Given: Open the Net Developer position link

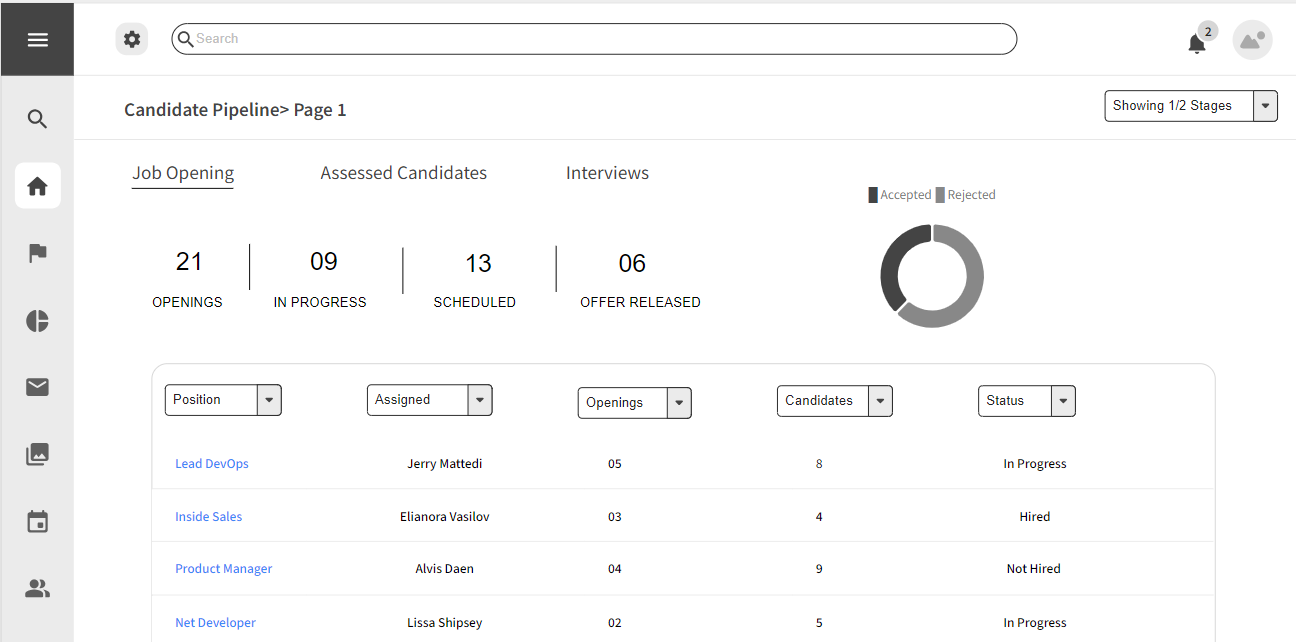Looking at the screenshot, I should point(216,623).
